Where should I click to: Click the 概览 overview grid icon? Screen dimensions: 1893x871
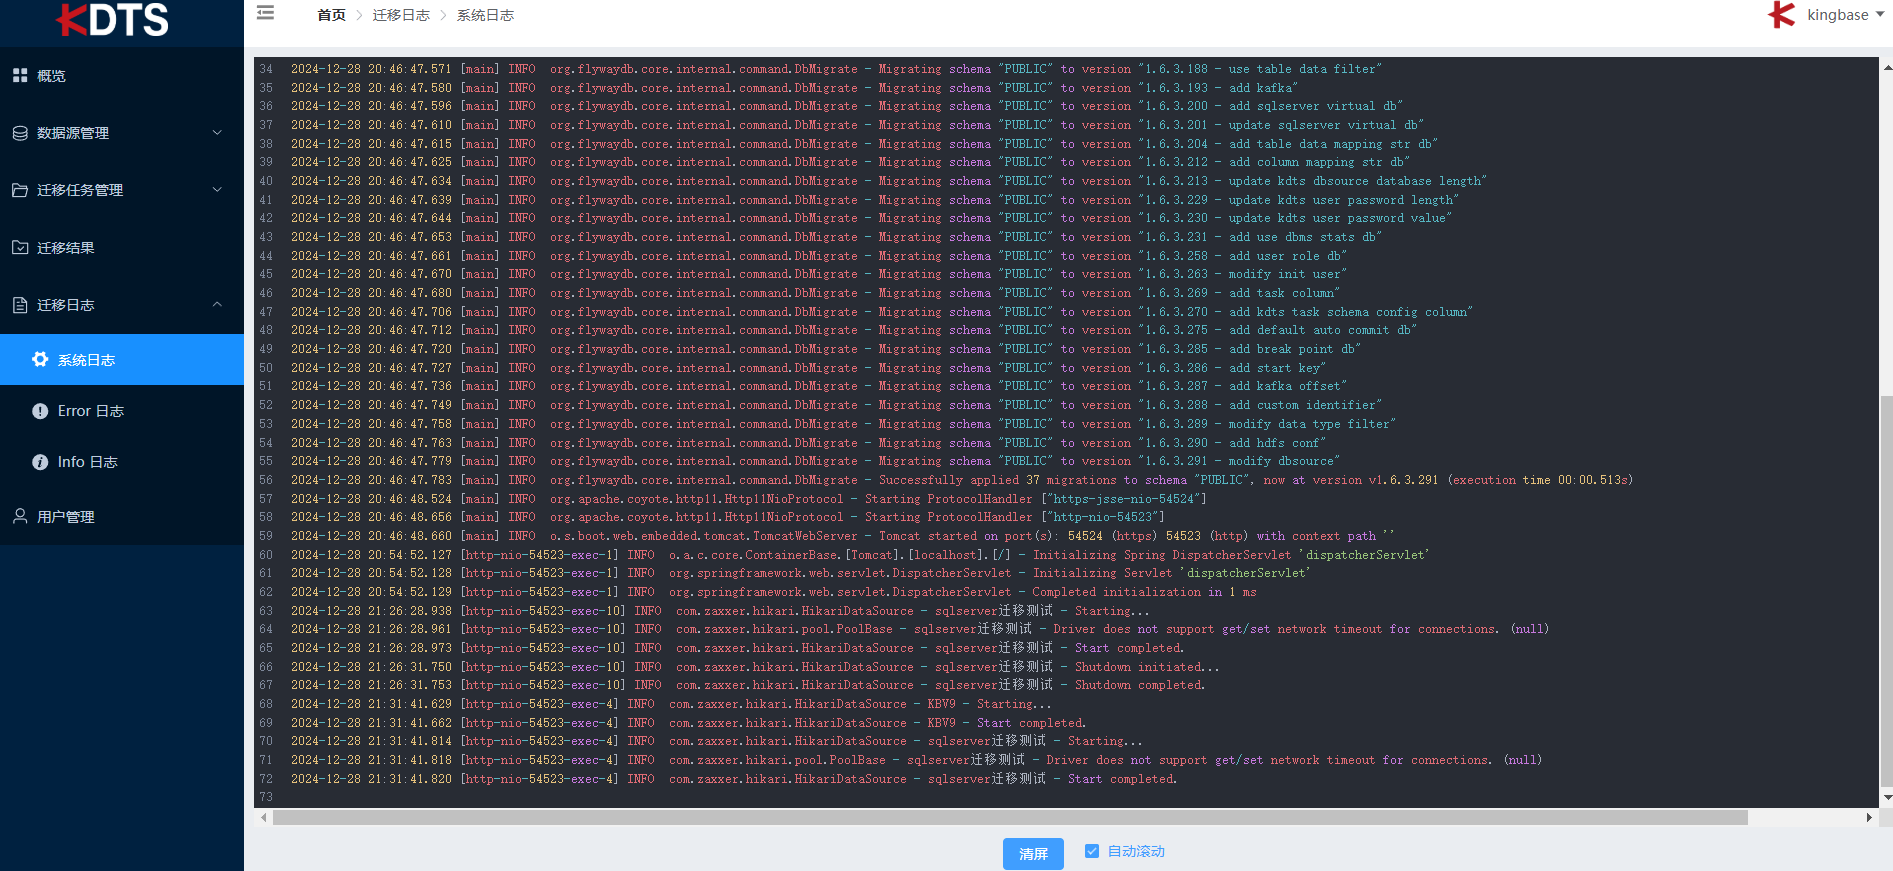pos(20,76)
